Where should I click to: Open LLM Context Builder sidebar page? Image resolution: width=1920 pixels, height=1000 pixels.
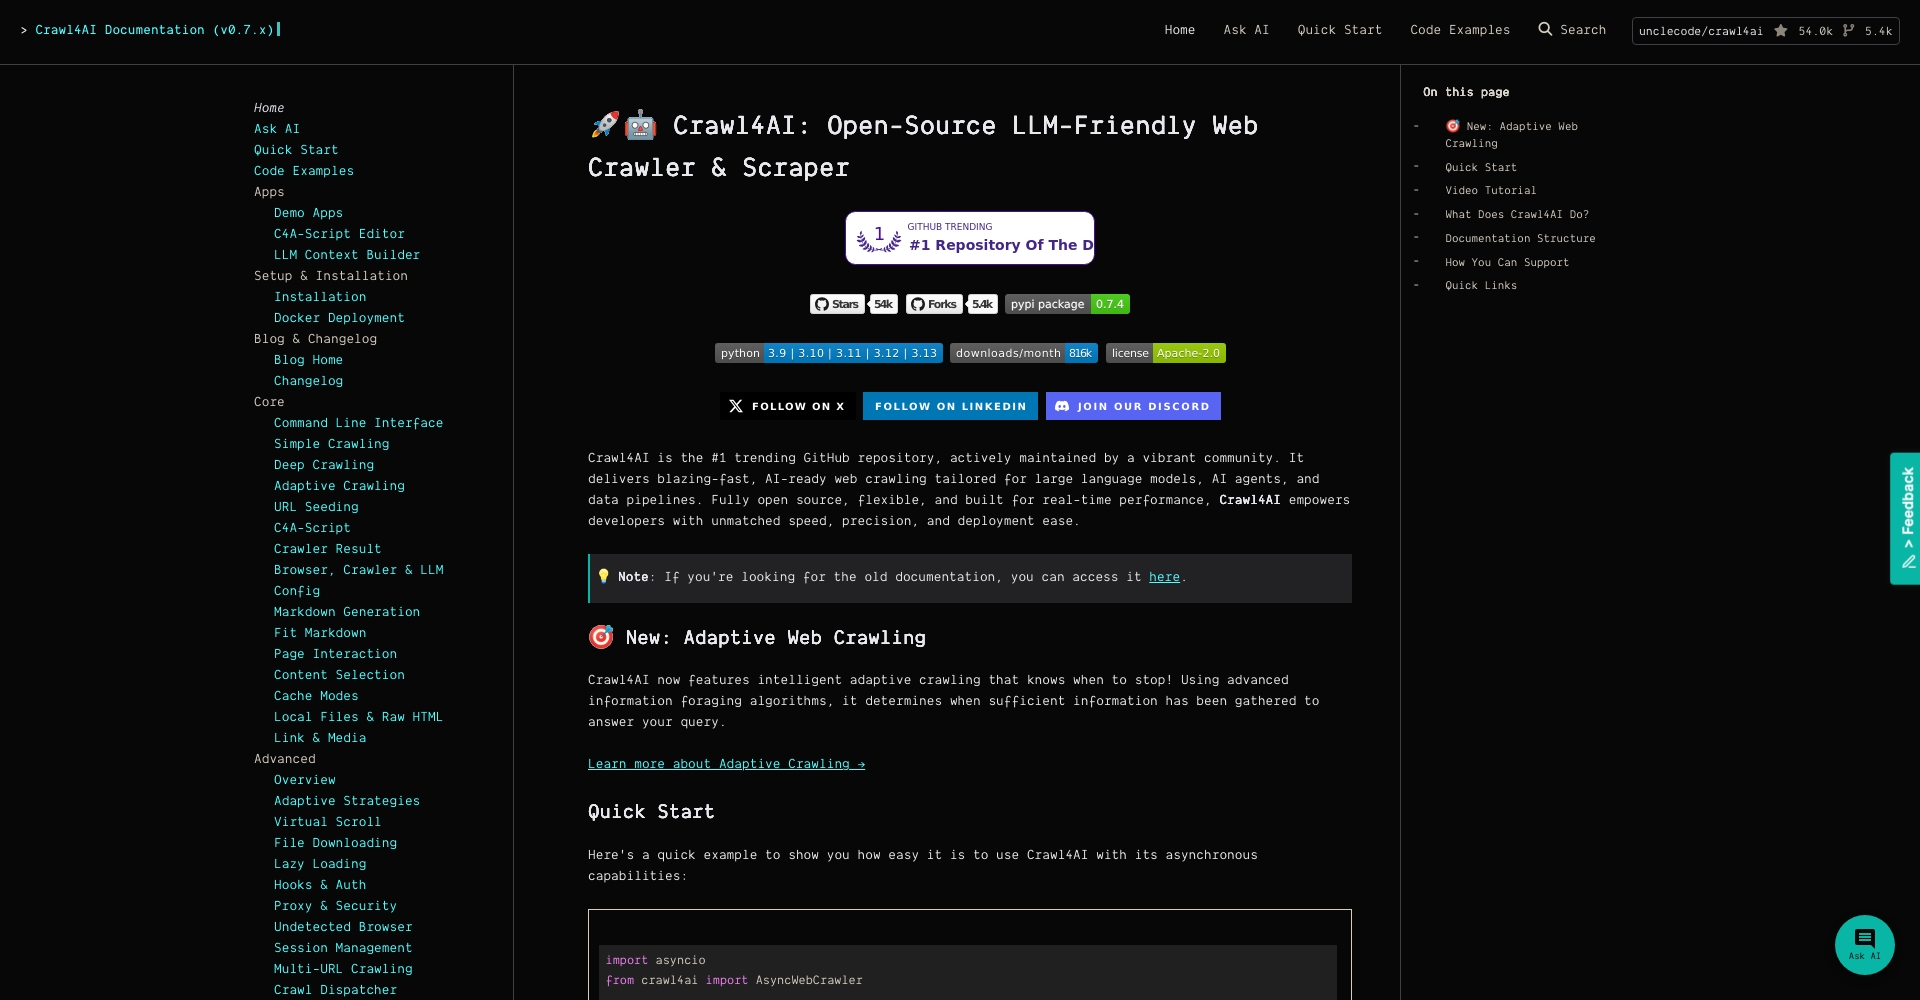coord(347,255)
